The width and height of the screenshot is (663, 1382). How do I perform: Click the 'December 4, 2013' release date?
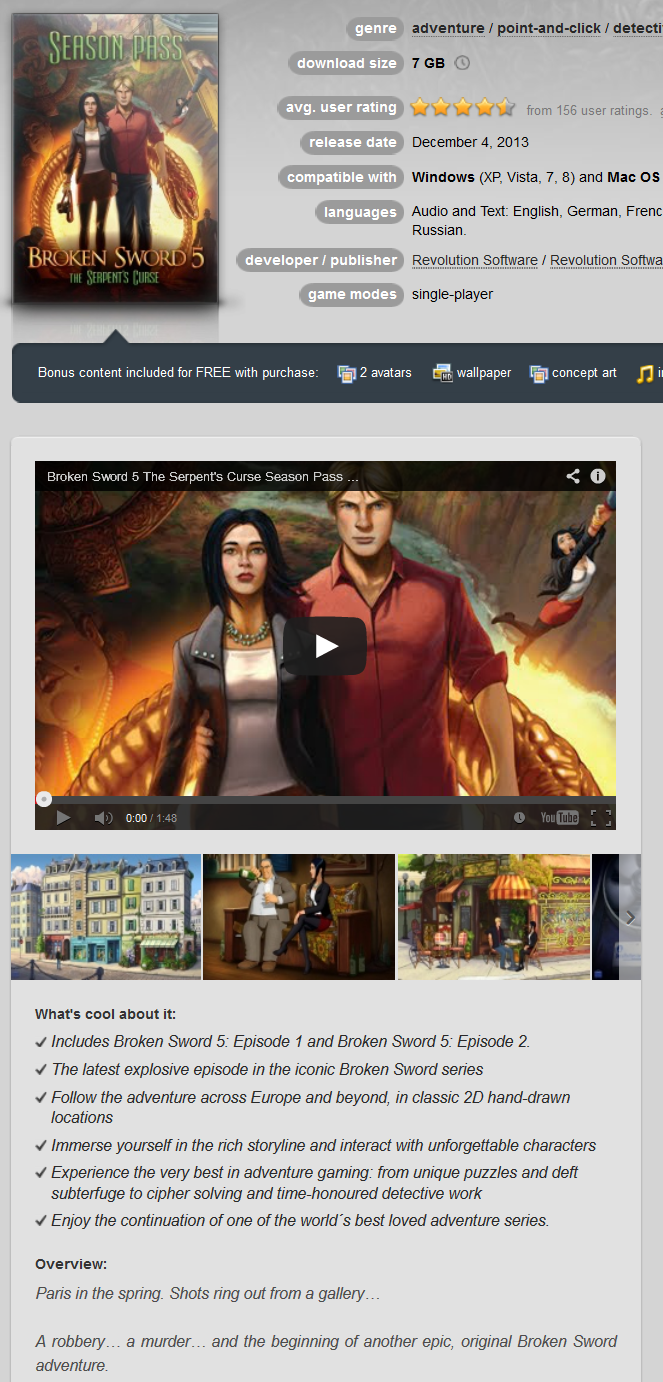click(x=470, y=142)
